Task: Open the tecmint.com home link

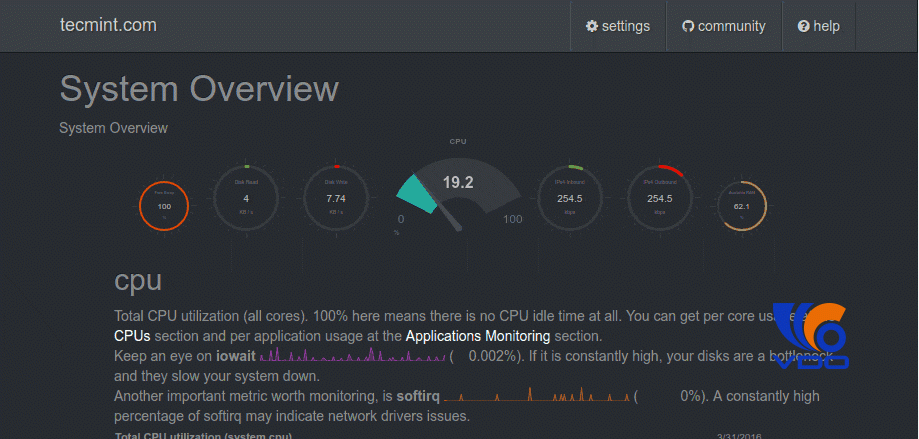Action: click(108, 25)
